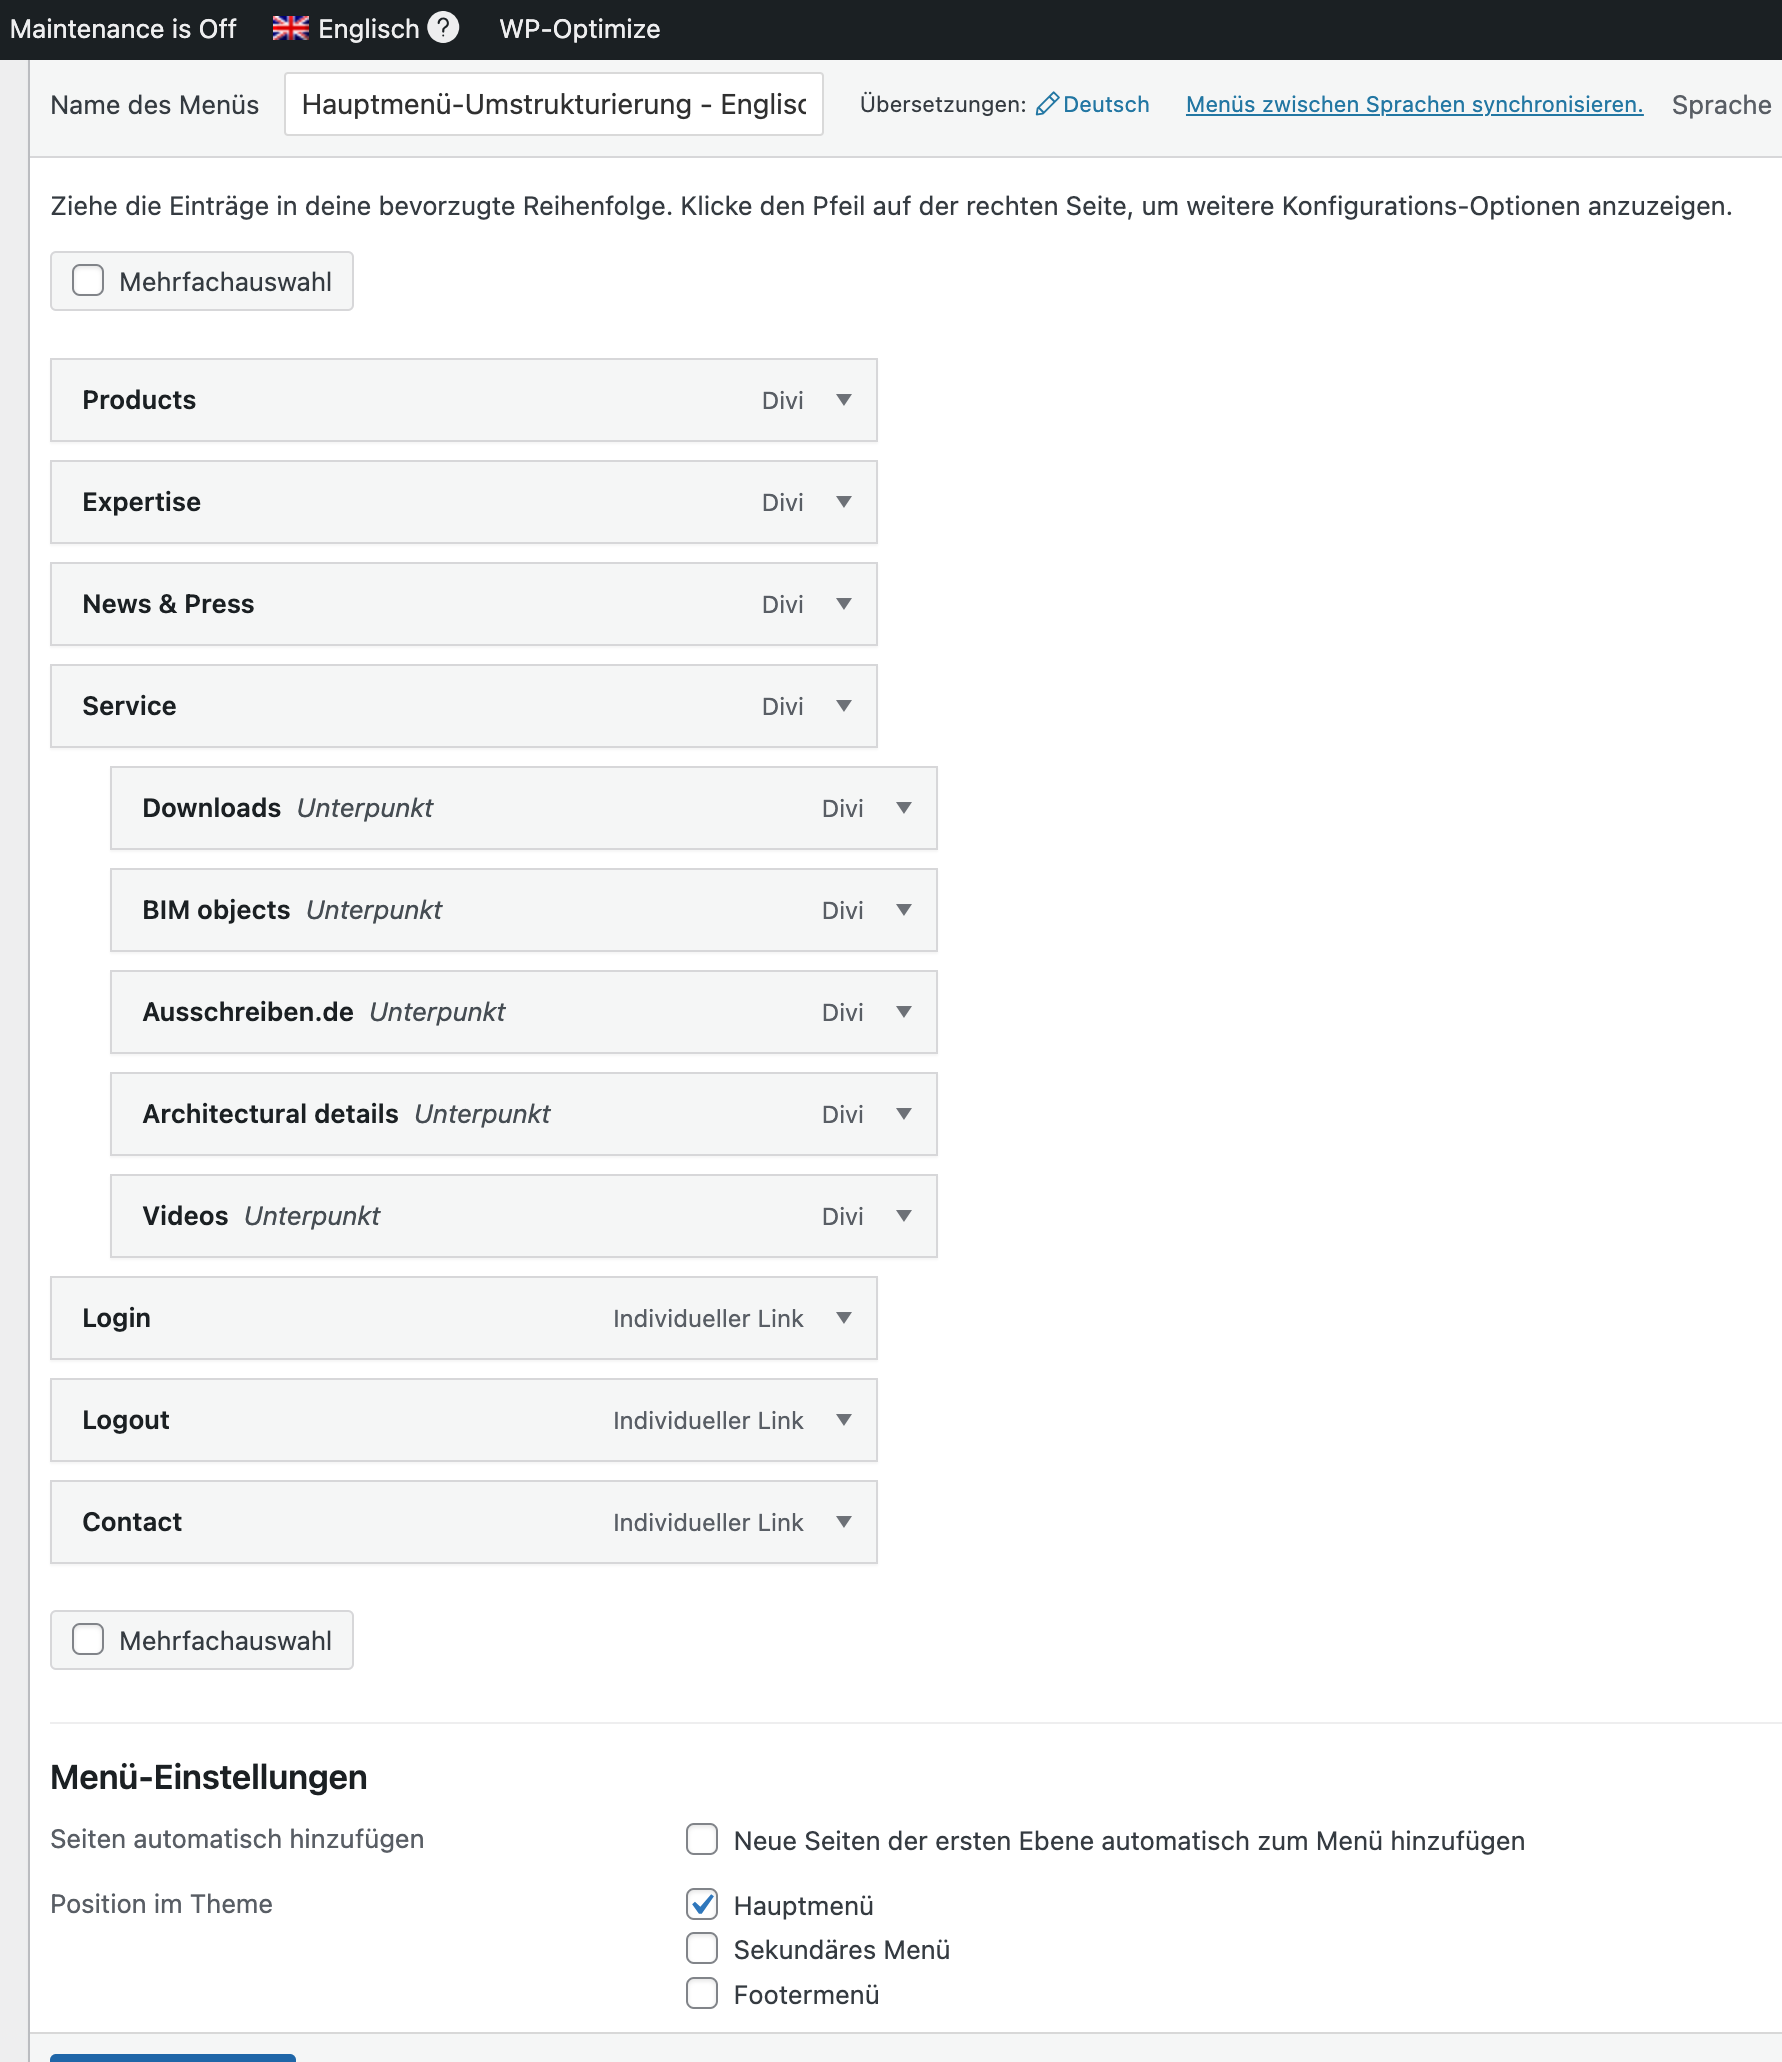Image resolution: width=1782 pixels, height=2062 pixels.
Task: Expand the BIM objects sub-item arrow
Action: click(904, 910)
